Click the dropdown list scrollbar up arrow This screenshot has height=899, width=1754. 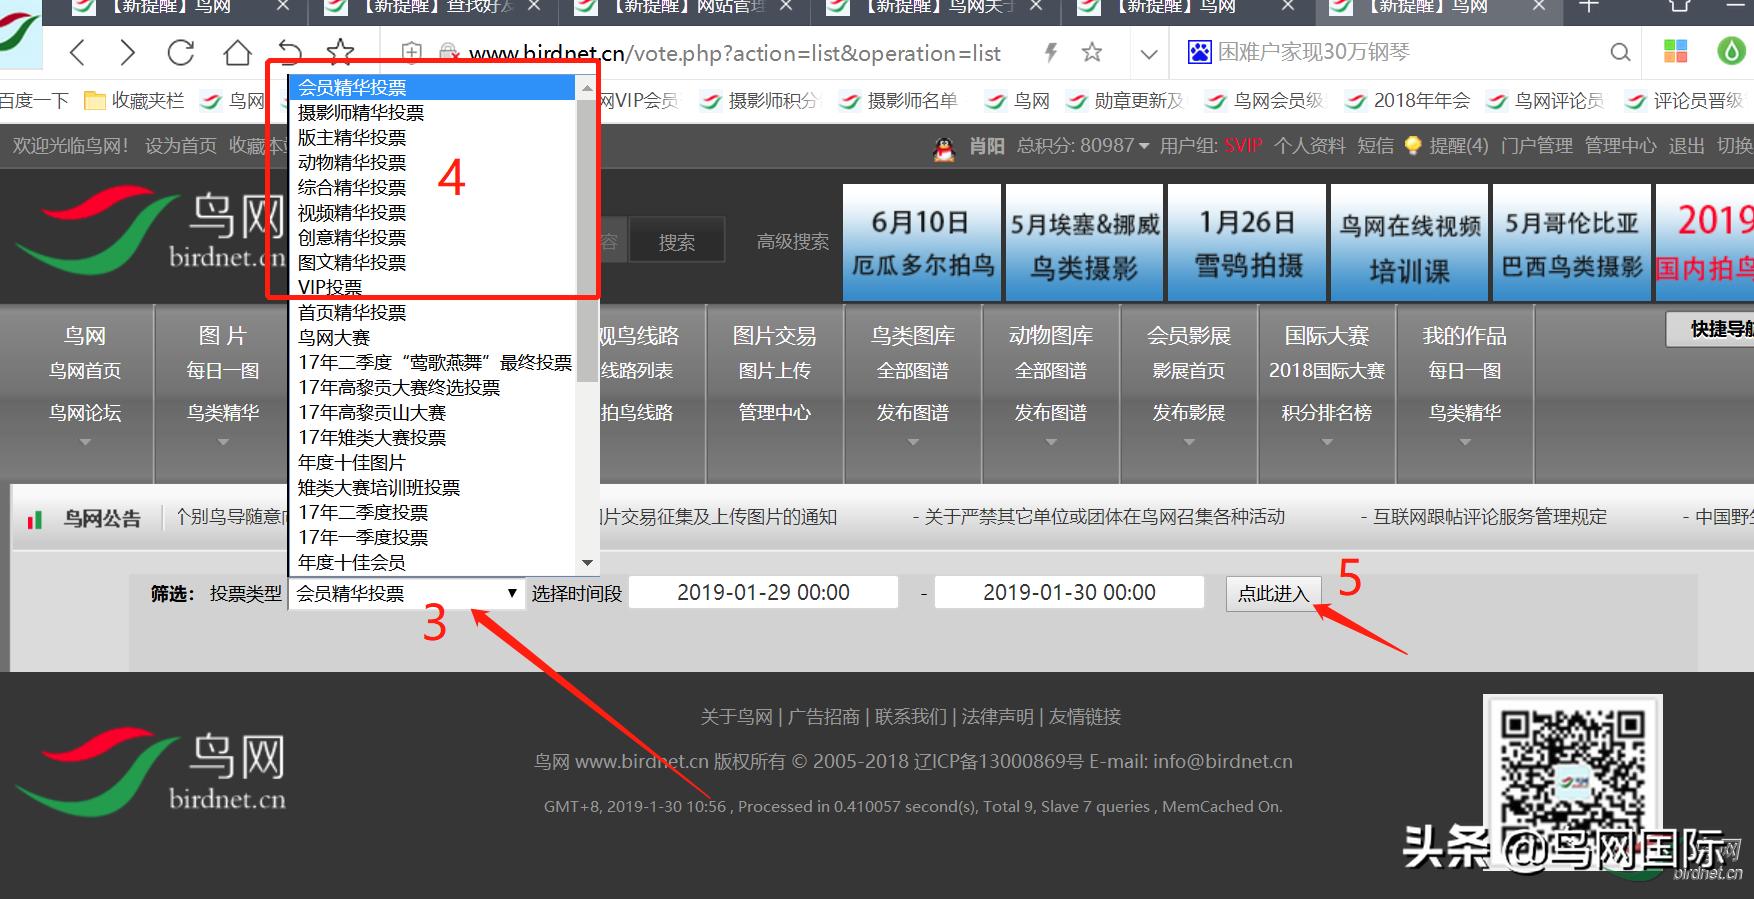588,88
